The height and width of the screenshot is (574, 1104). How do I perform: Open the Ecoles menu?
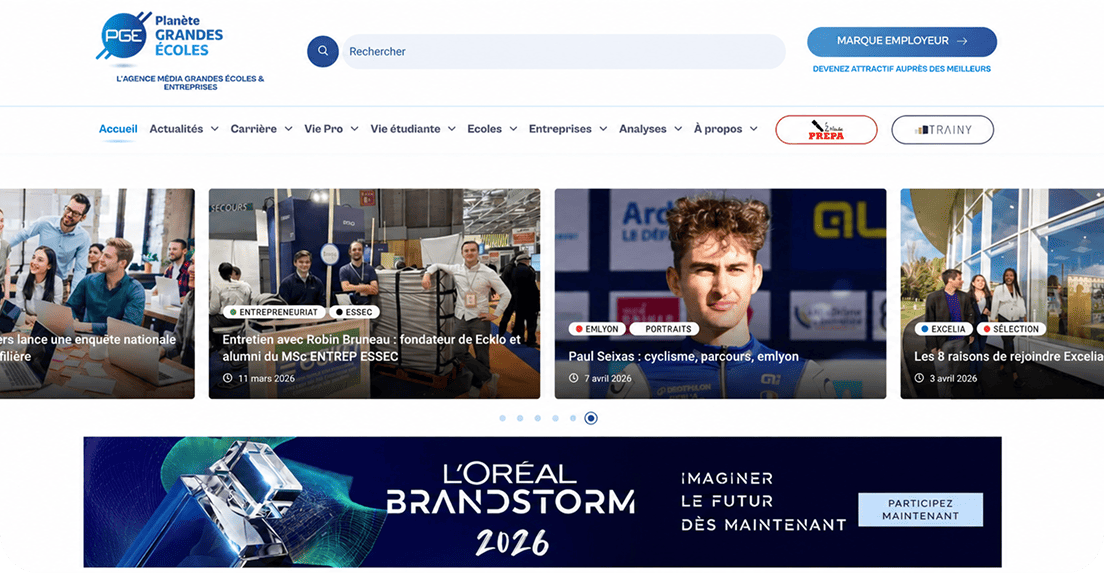coord(484,129)
